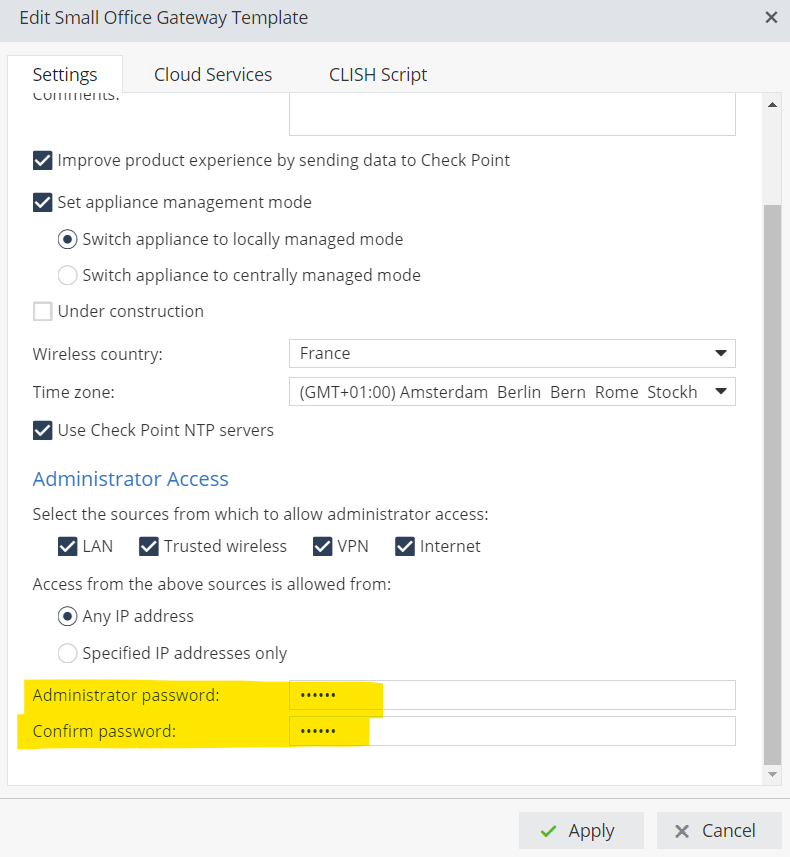The image size is (790, 857).
Task: Click the Administrator password field
Action: coord(511,695)
